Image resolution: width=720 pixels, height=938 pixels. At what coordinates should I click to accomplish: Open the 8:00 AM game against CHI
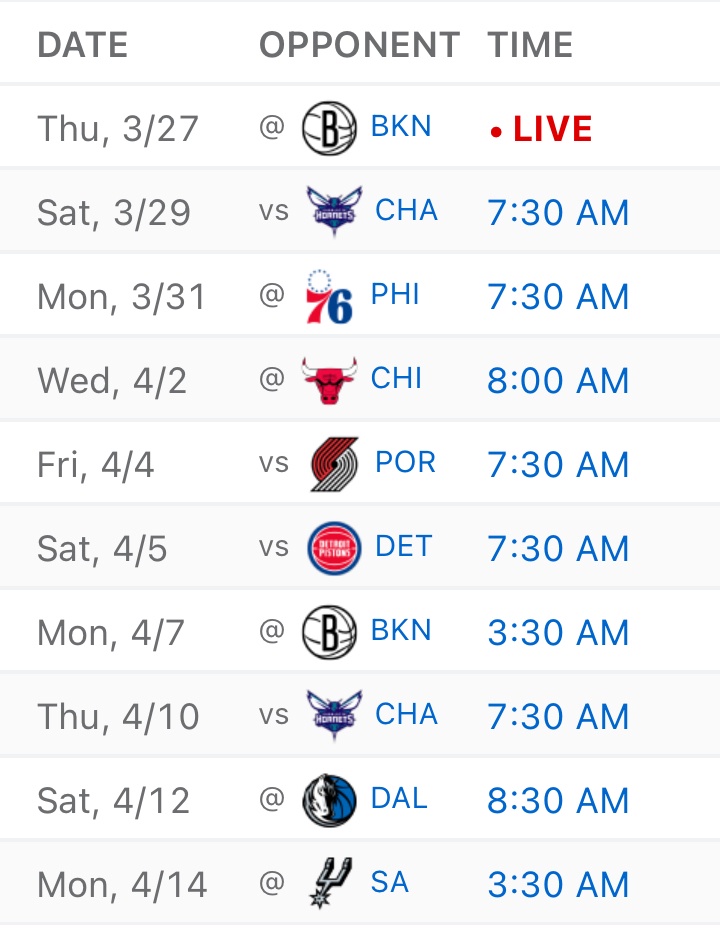pyautogui.click(x=558, y=381)
